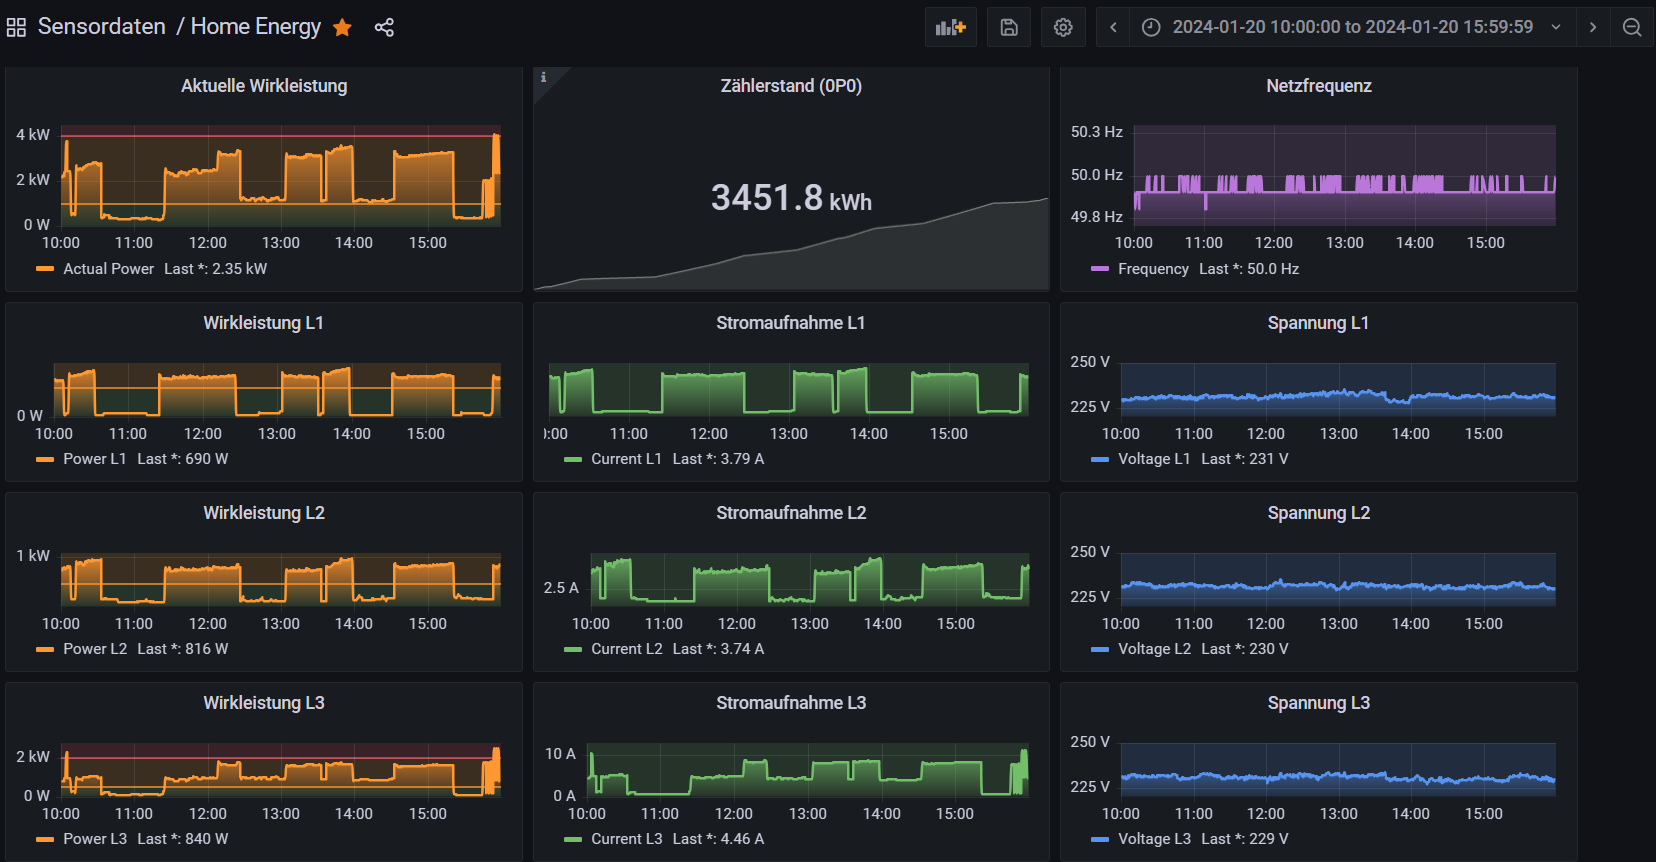Click 'Last *: 230 V' legend value
This screenshot has height=862, width=1656.
point(1245,649)
